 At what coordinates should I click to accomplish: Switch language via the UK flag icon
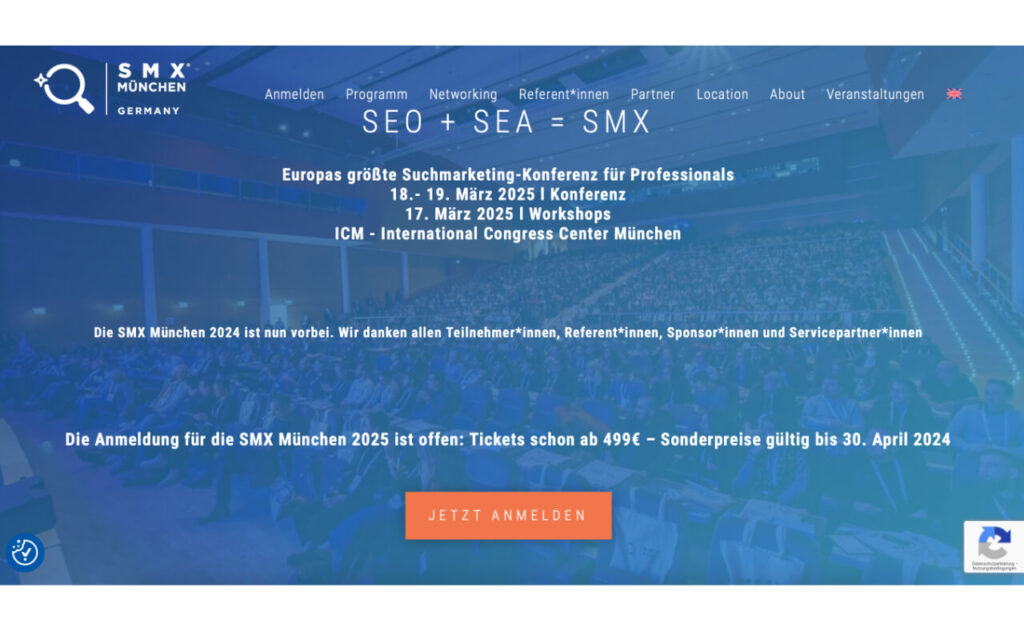pyautogui.click(x=954, y=94)
